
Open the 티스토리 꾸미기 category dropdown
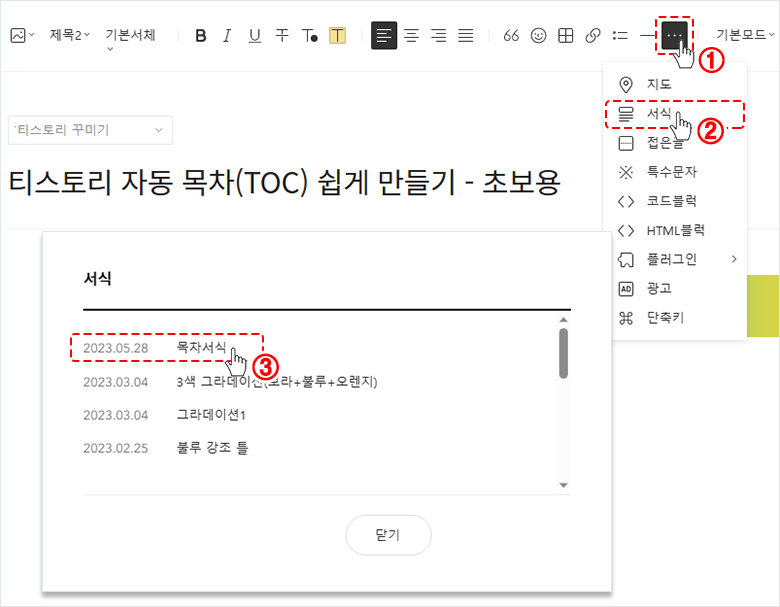click(x=91, y=130)
